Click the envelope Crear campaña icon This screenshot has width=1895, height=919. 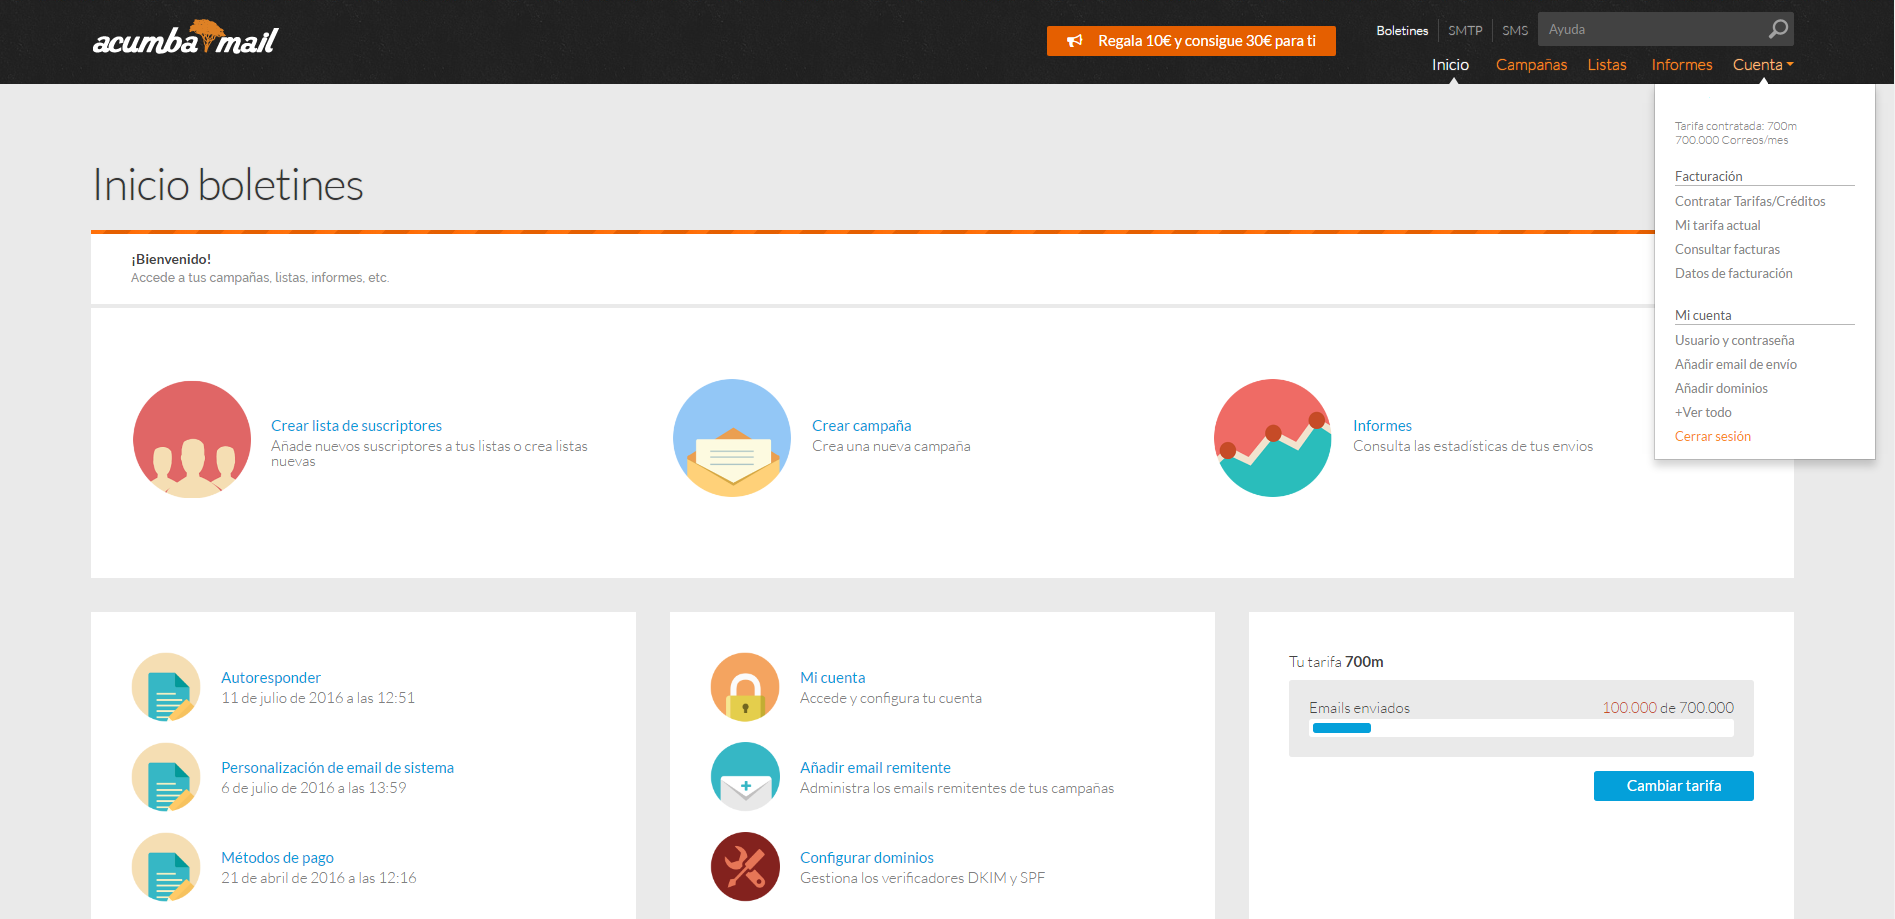click(732, 439)
